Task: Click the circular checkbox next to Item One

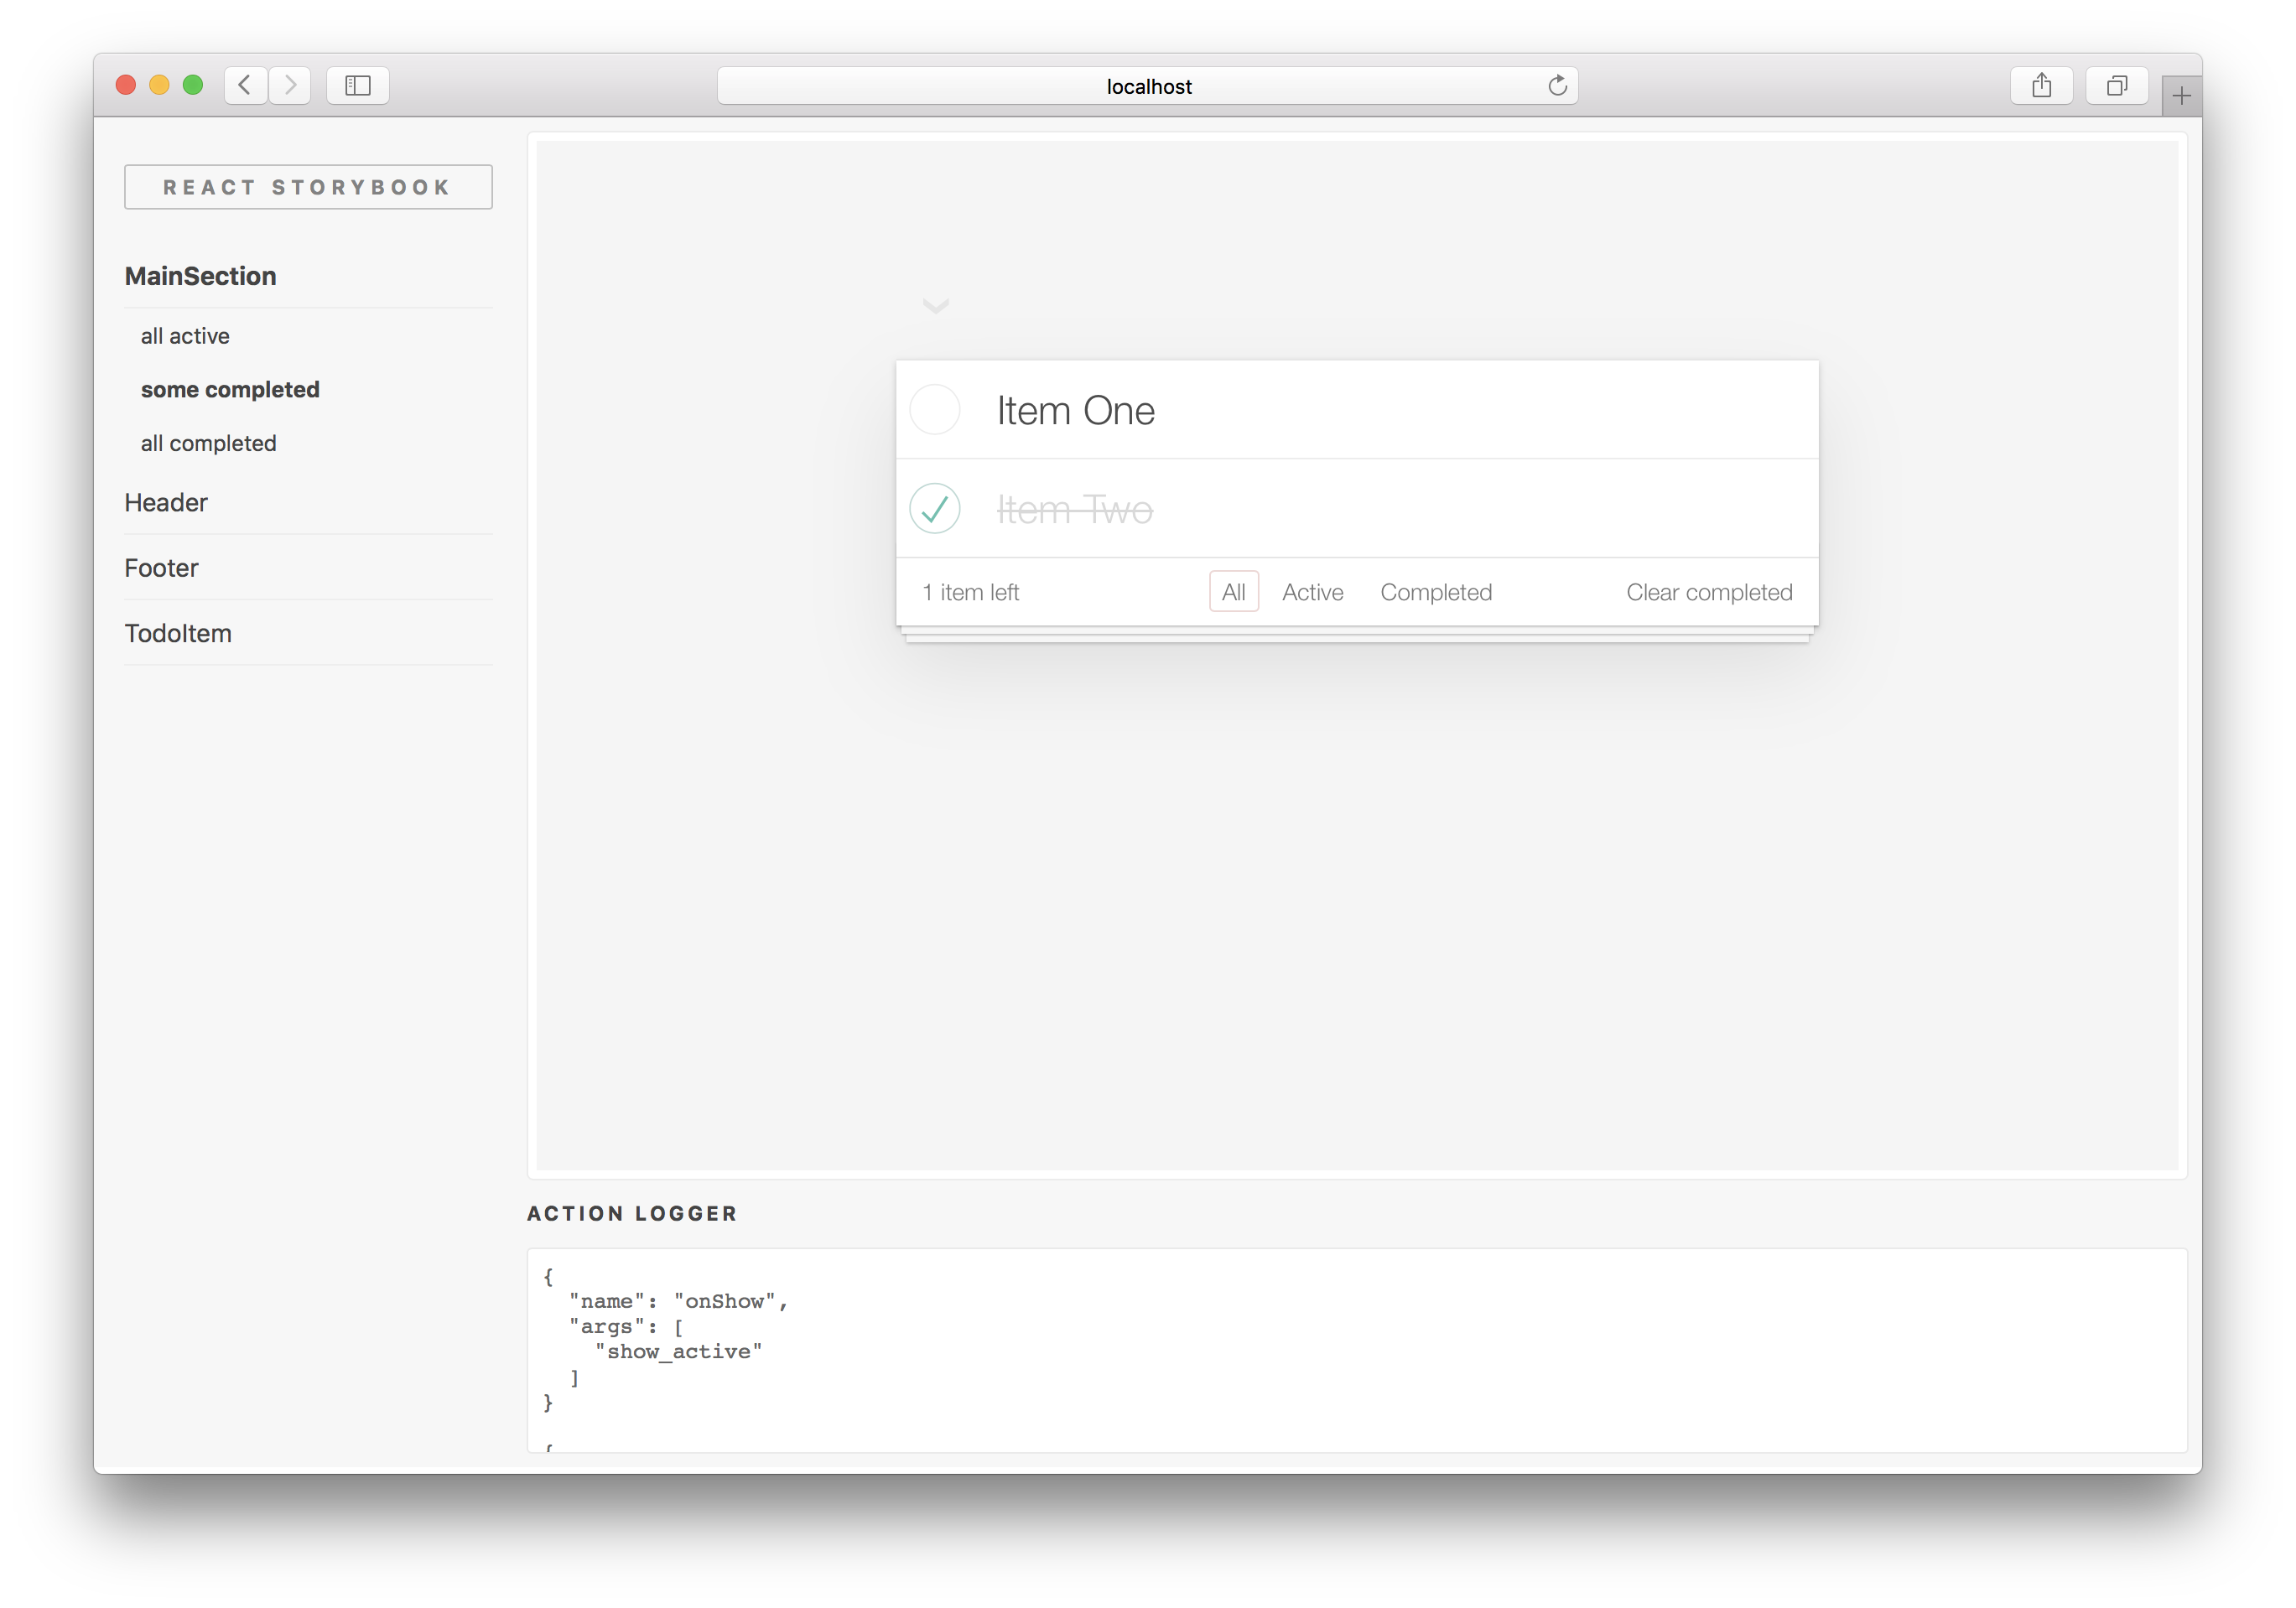Action: (935, 408)
